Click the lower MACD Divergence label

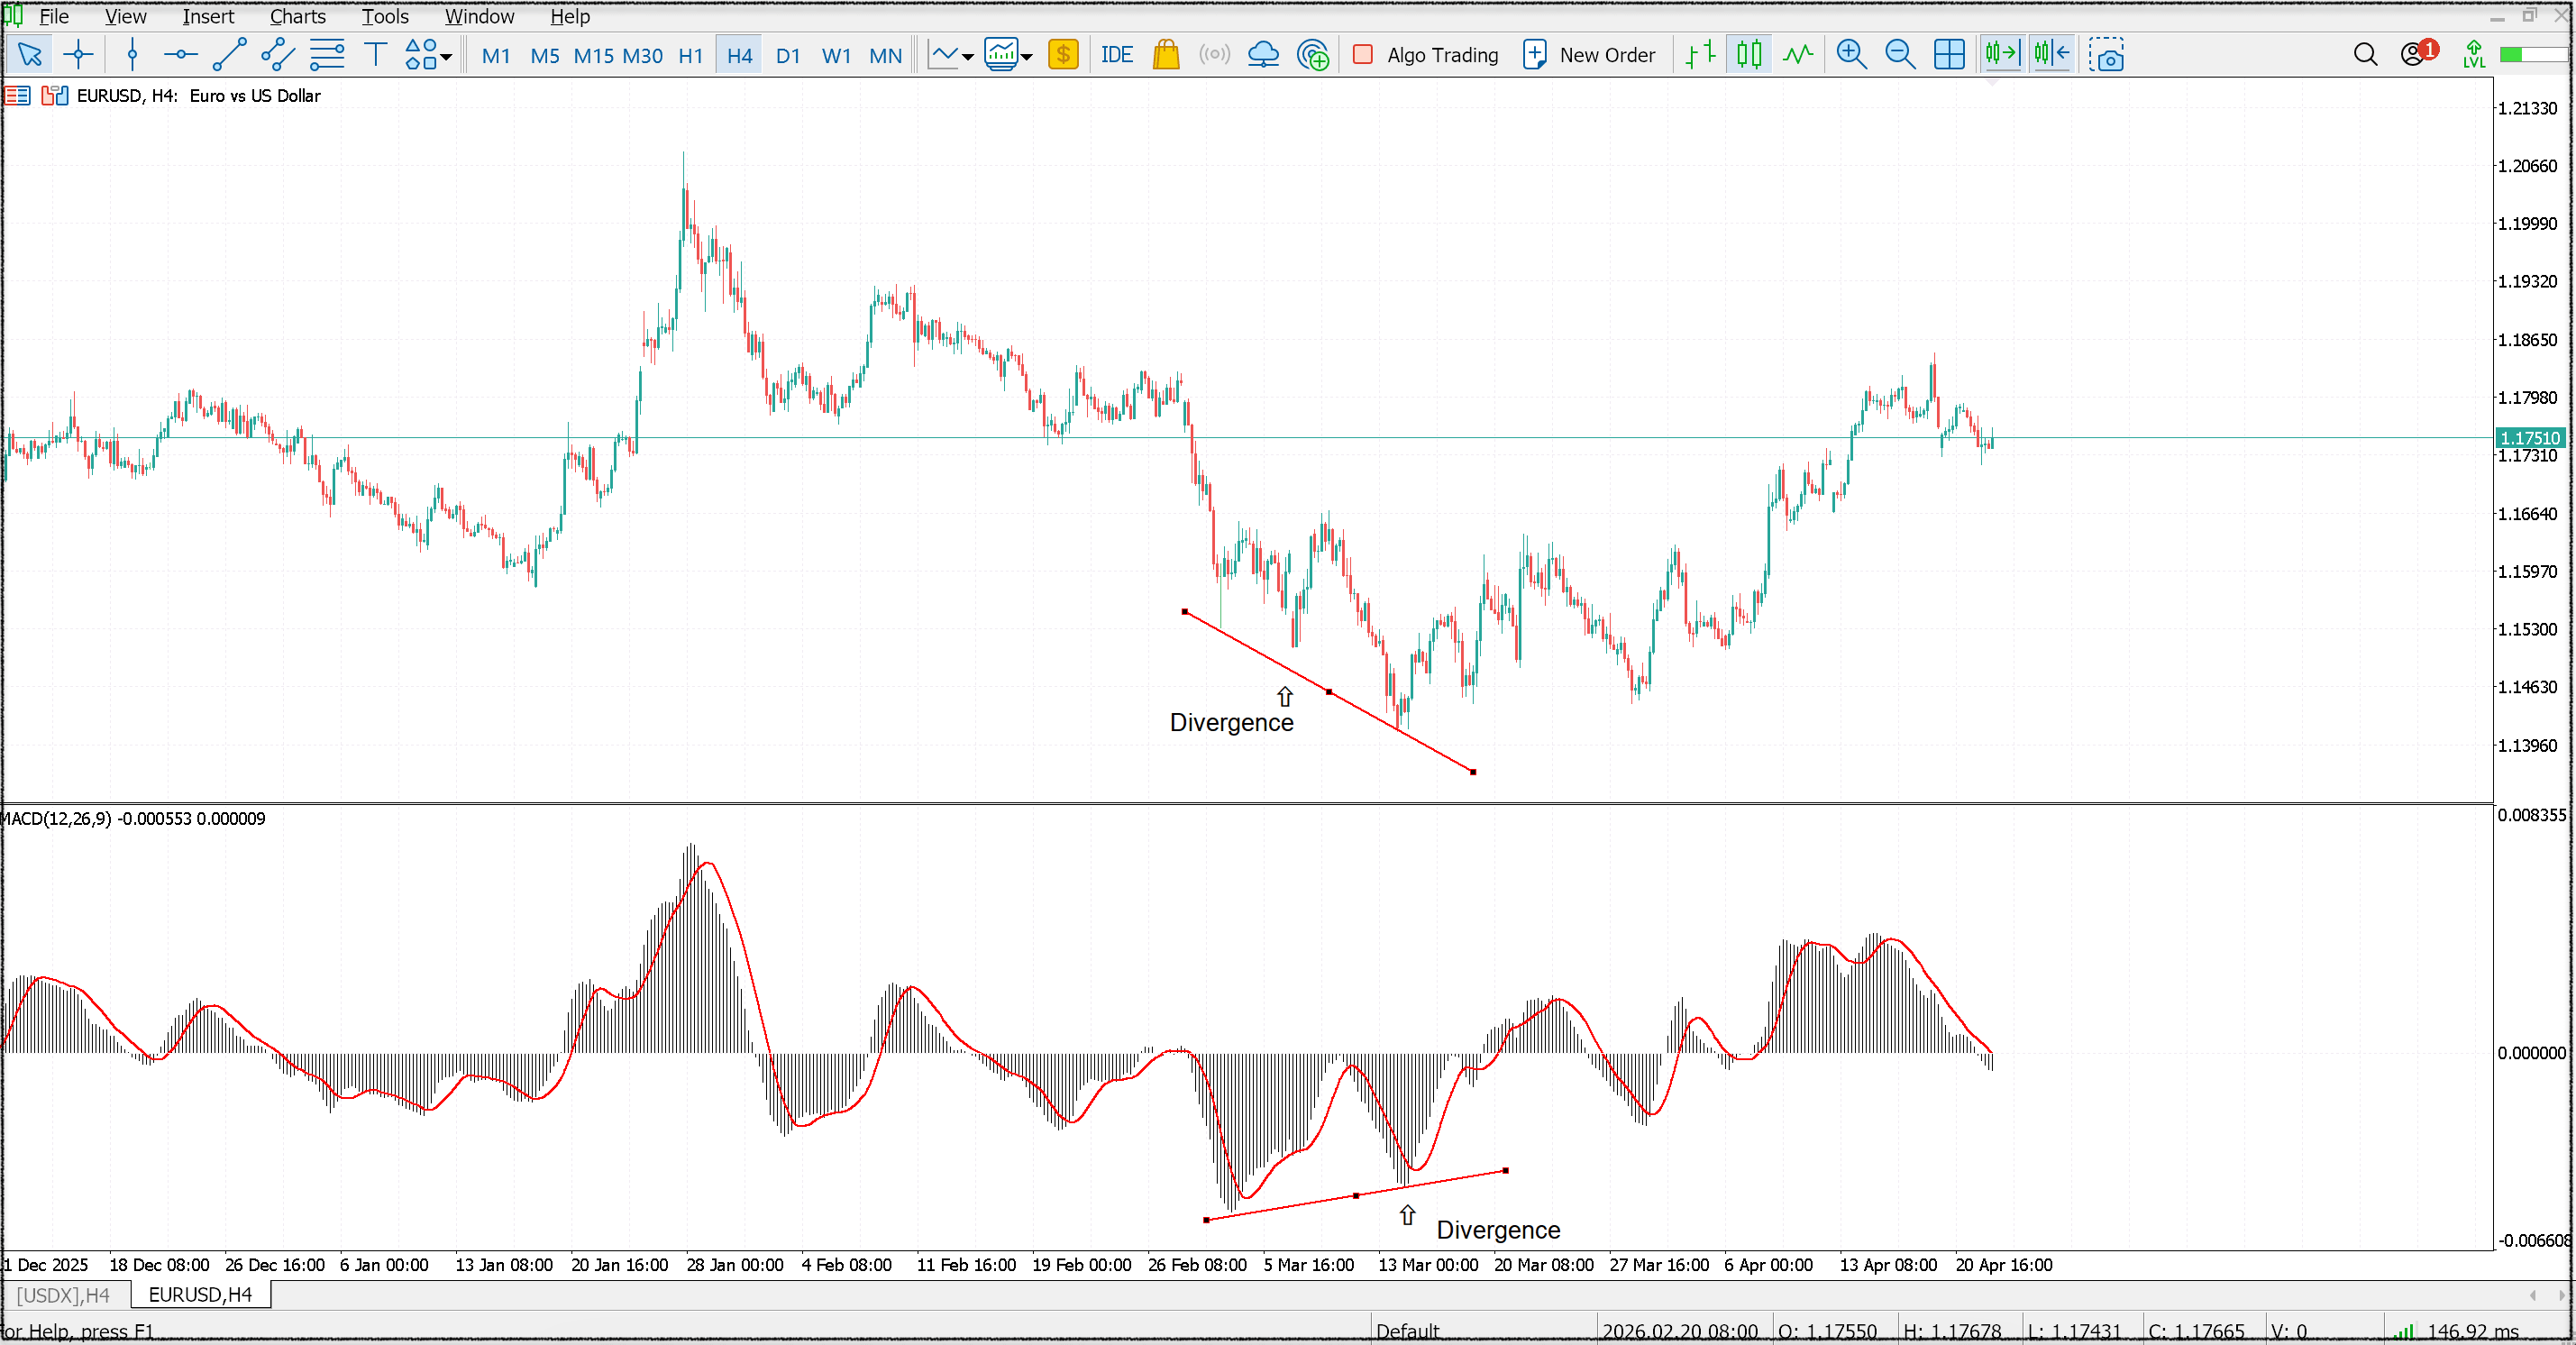click(1498, 1230)
